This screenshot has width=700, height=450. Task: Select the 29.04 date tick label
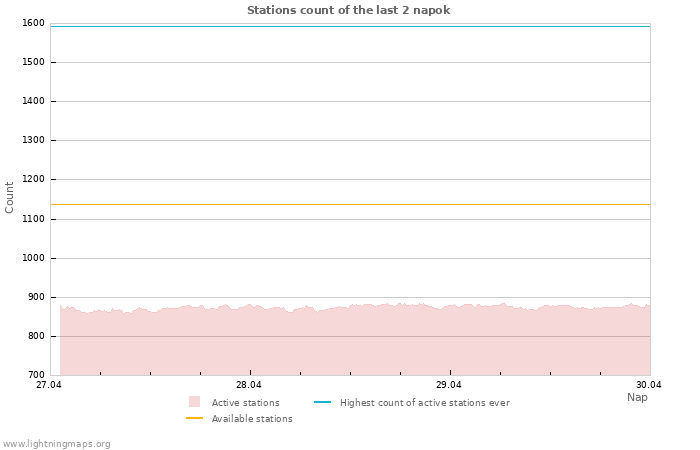pyautogui.click(x=449, y=384)
